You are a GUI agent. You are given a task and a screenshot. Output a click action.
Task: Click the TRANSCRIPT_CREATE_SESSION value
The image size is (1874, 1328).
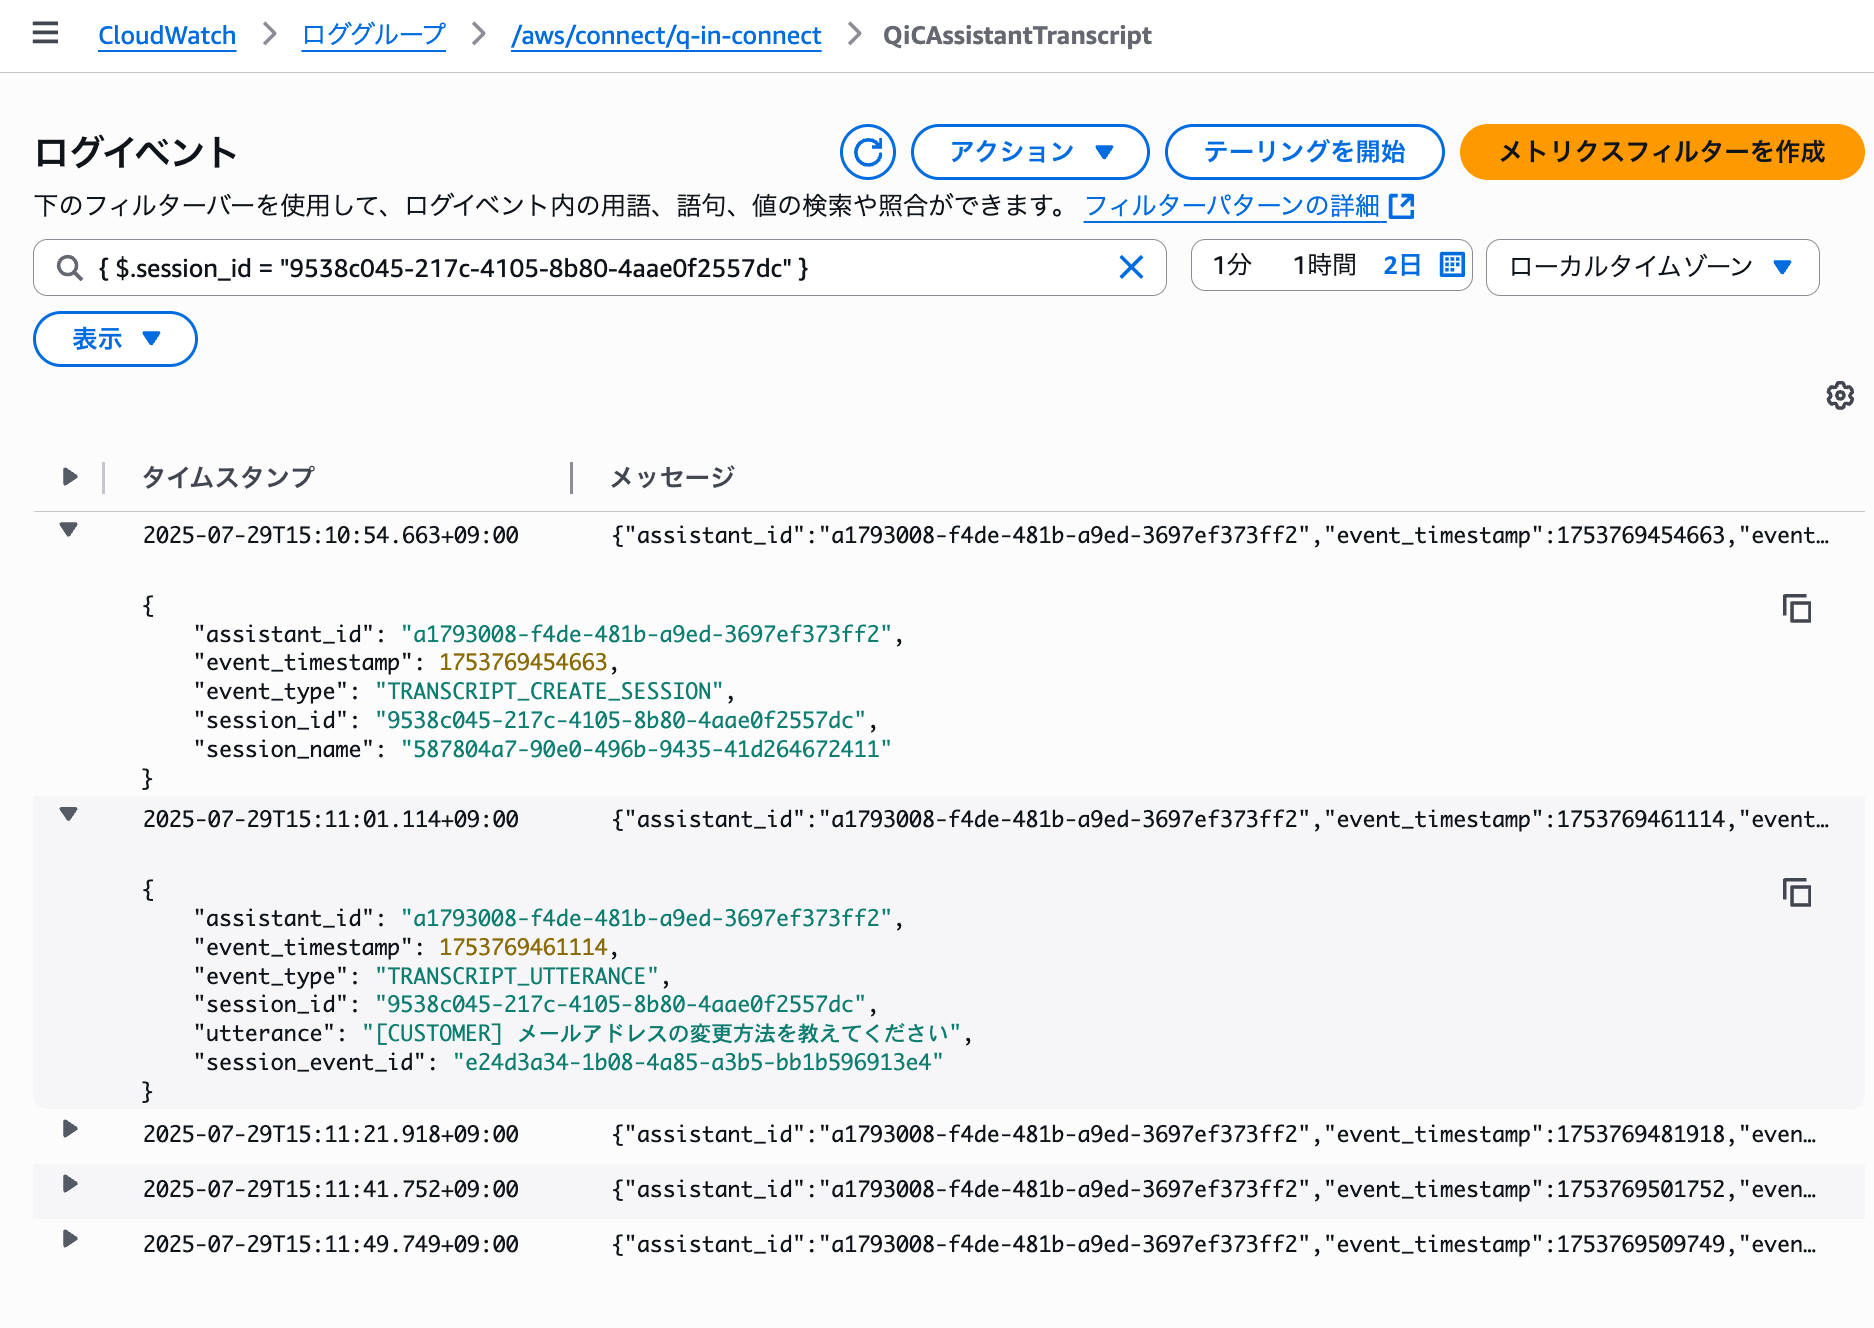coord(549,691)
